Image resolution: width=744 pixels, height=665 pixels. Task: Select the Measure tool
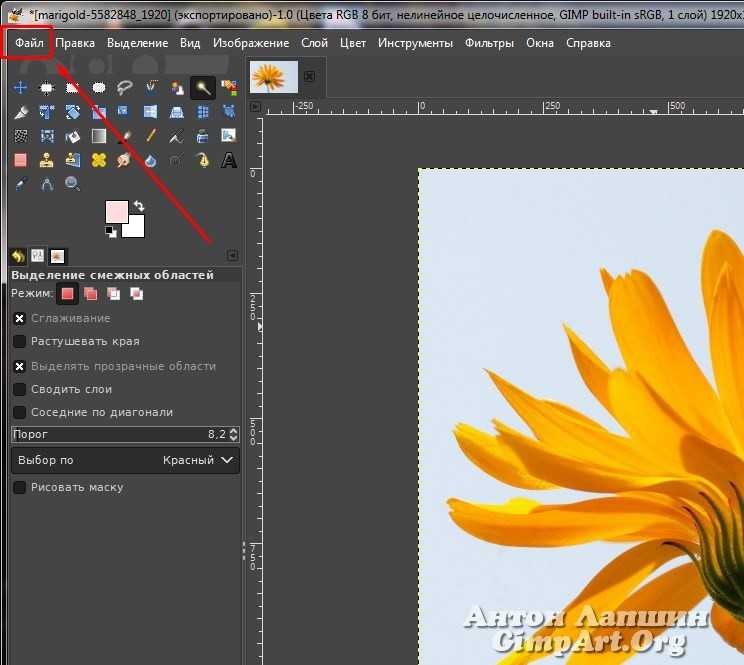point(46,184)
